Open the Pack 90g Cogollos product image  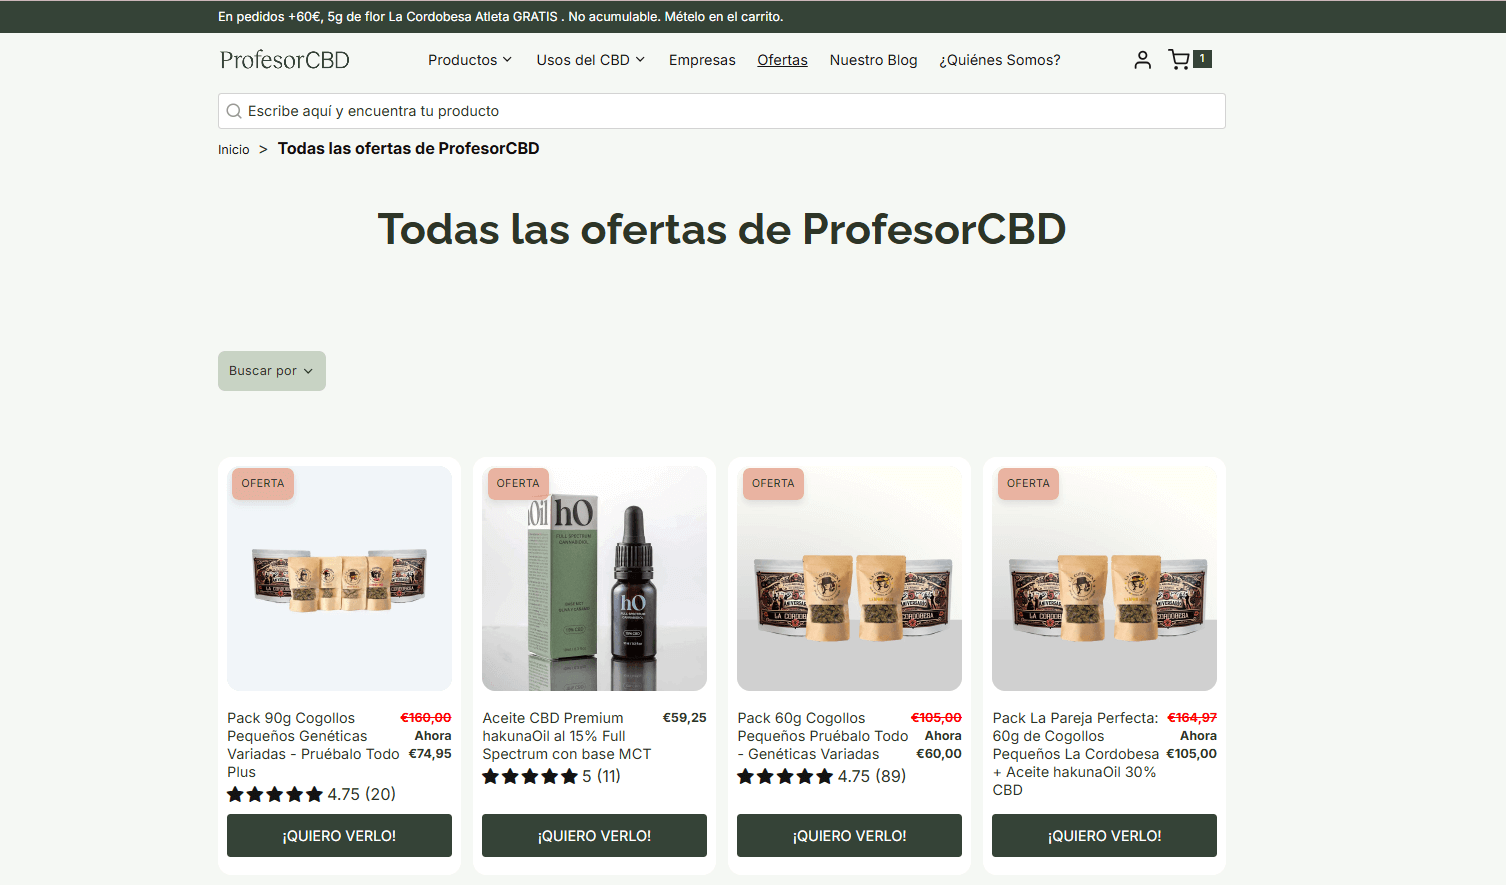339,579
